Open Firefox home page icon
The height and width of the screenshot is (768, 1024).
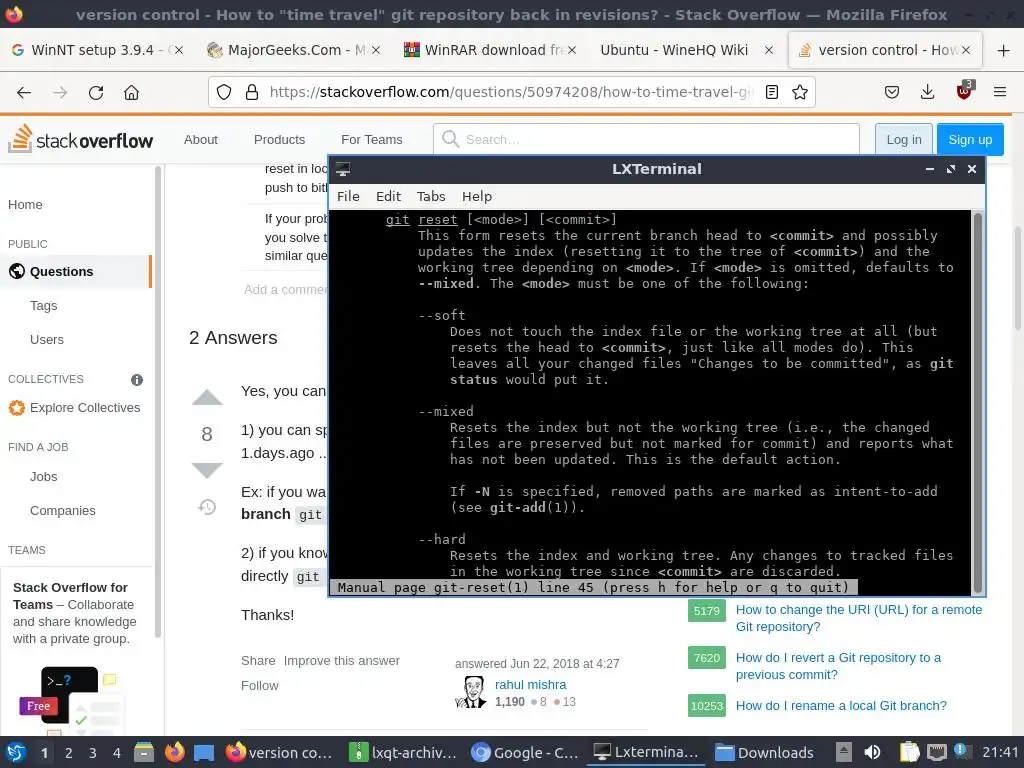[x=131, y=93]
